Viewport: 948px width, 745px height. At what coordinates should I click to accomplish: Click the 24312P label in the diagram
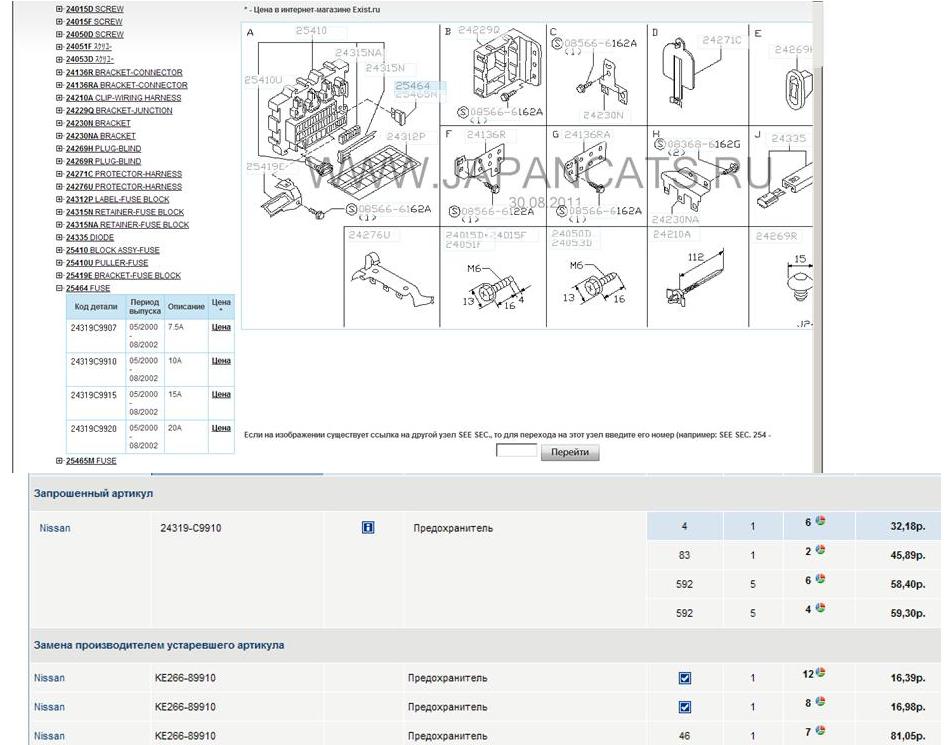pyautogui.click(x=406, y=137)
